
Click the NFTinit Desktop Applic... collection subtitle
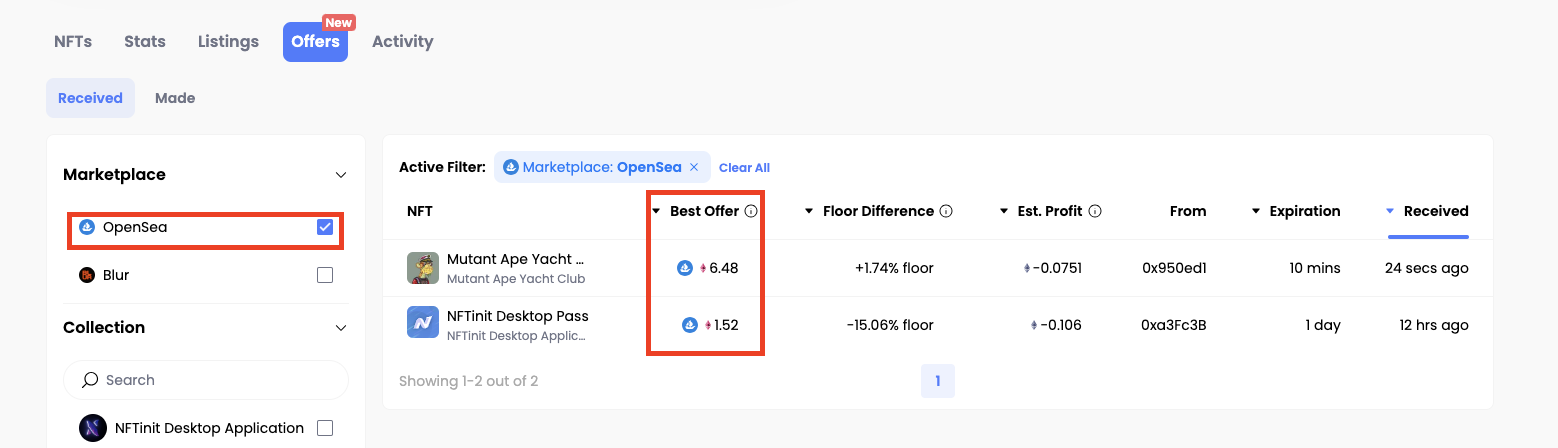[516, 336]
